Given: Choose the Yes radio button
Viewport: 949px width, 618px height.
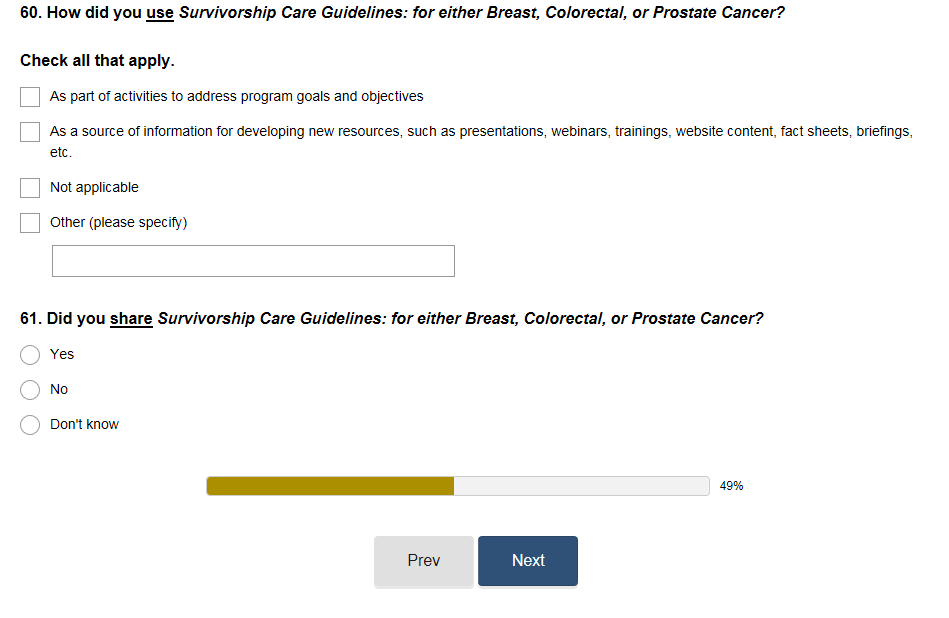Looking at the screenshot, I should pos(30,355).
